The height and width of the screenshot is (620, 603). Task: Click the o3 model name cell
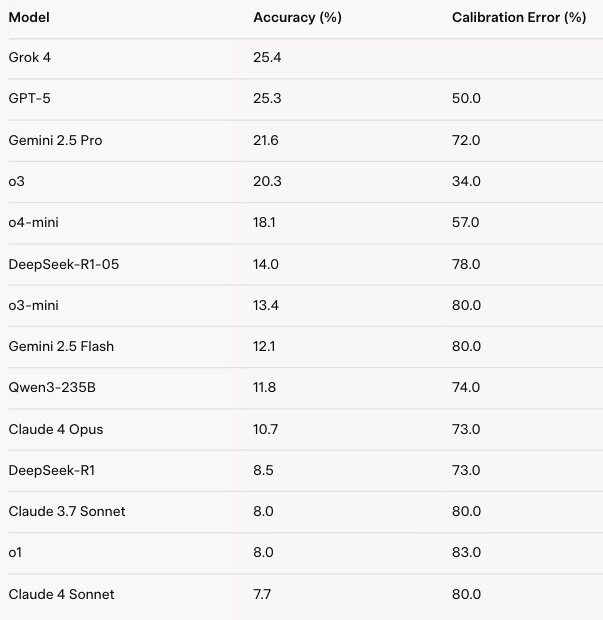pyautogui.click(x=17, y=181)
